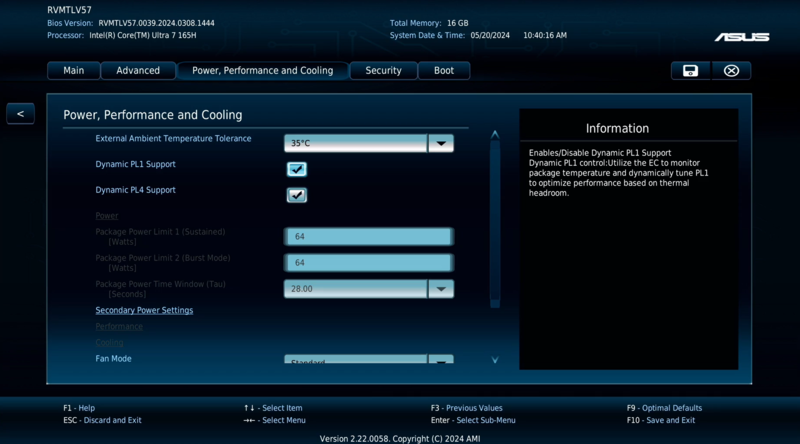Click the Power, Performance and Cooling page title
The width and height of the screenshot is (800, 444).
[x=153, y=115]
